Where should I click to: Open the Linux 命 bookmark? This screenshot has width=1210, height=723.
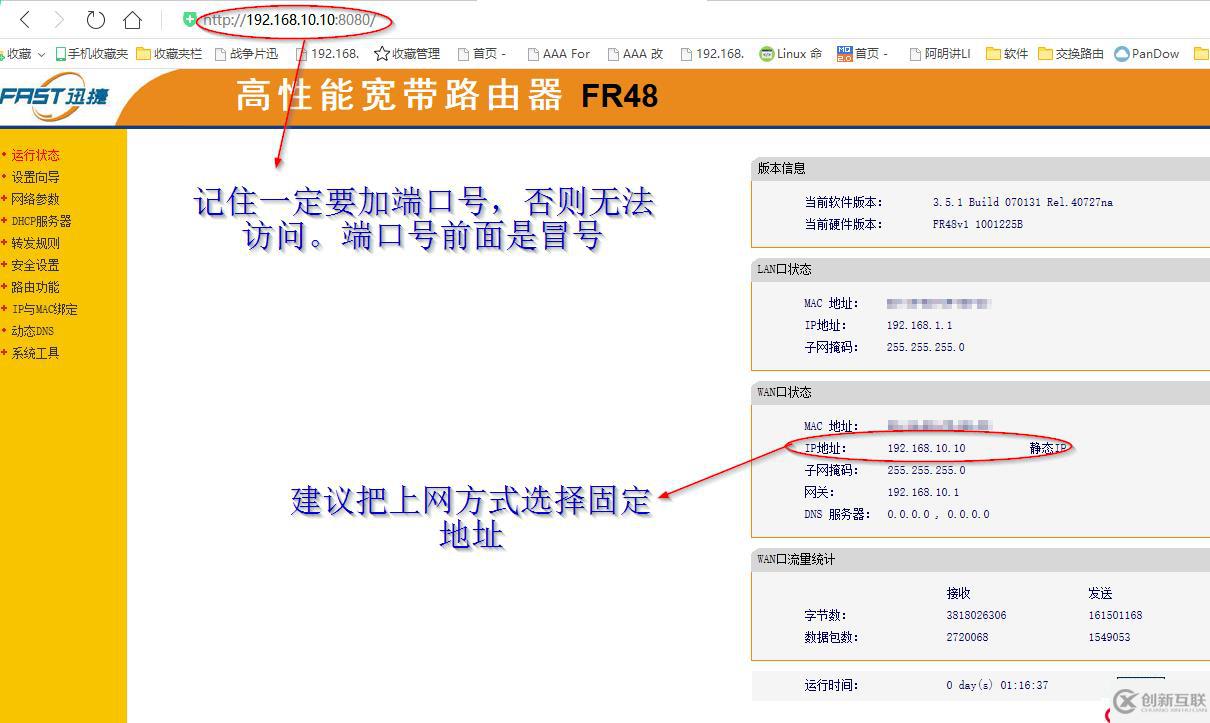tap(790, 54)
